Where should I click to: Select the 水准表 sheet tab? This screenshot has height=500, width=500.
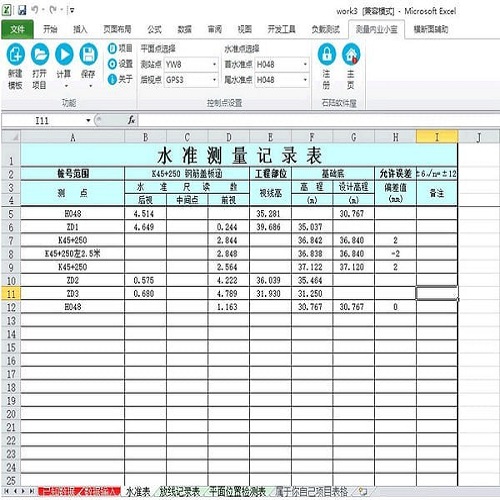(x=138, y=491)
